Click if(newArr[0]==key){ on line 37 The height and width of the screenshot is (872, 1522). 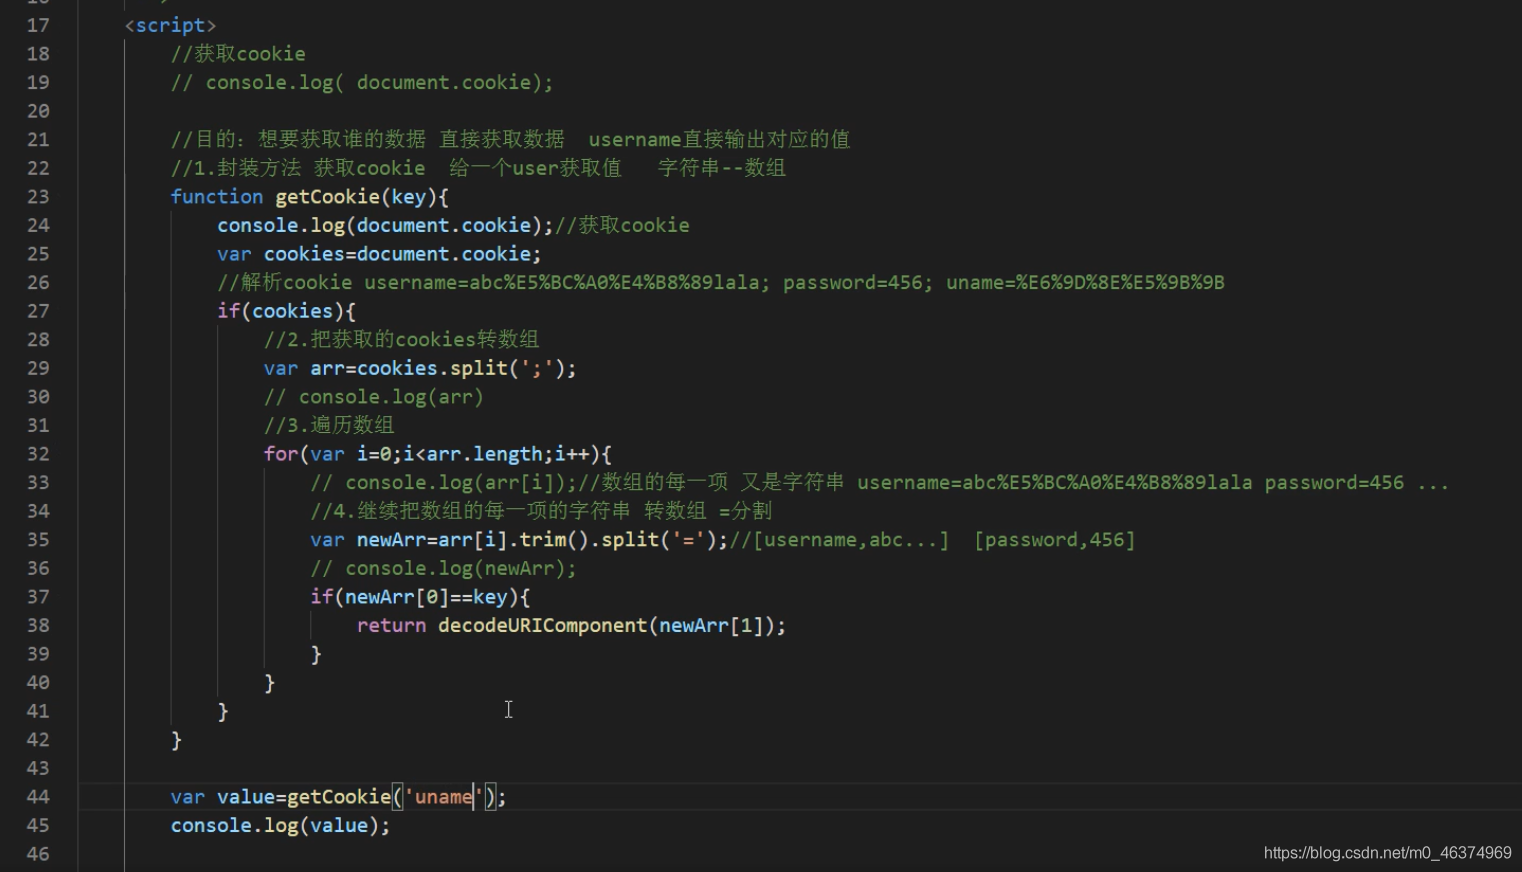coord(420,597)
